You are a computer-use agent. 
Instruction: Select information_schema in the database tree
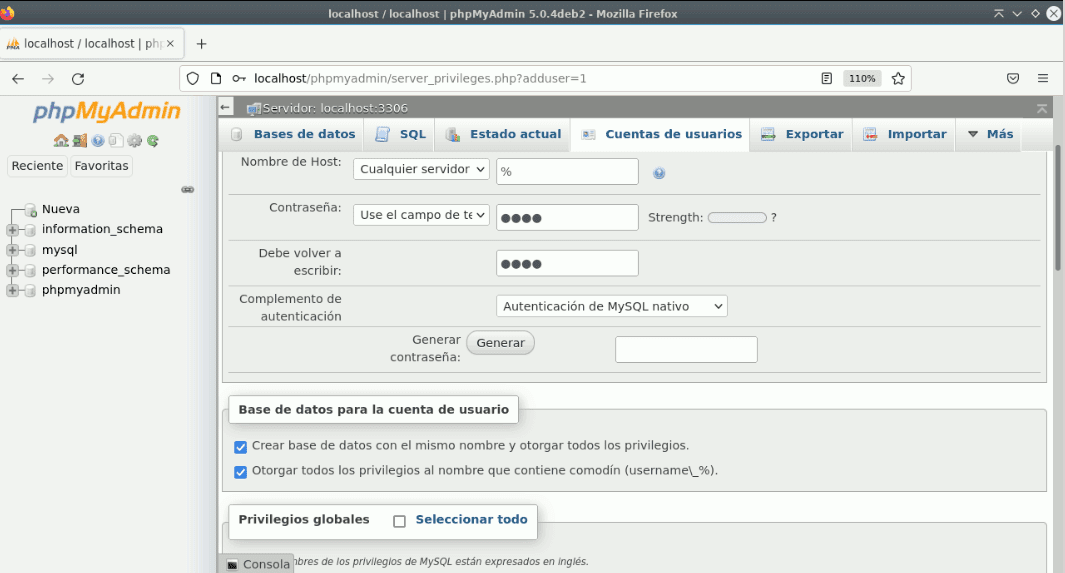tap(102, 229)
